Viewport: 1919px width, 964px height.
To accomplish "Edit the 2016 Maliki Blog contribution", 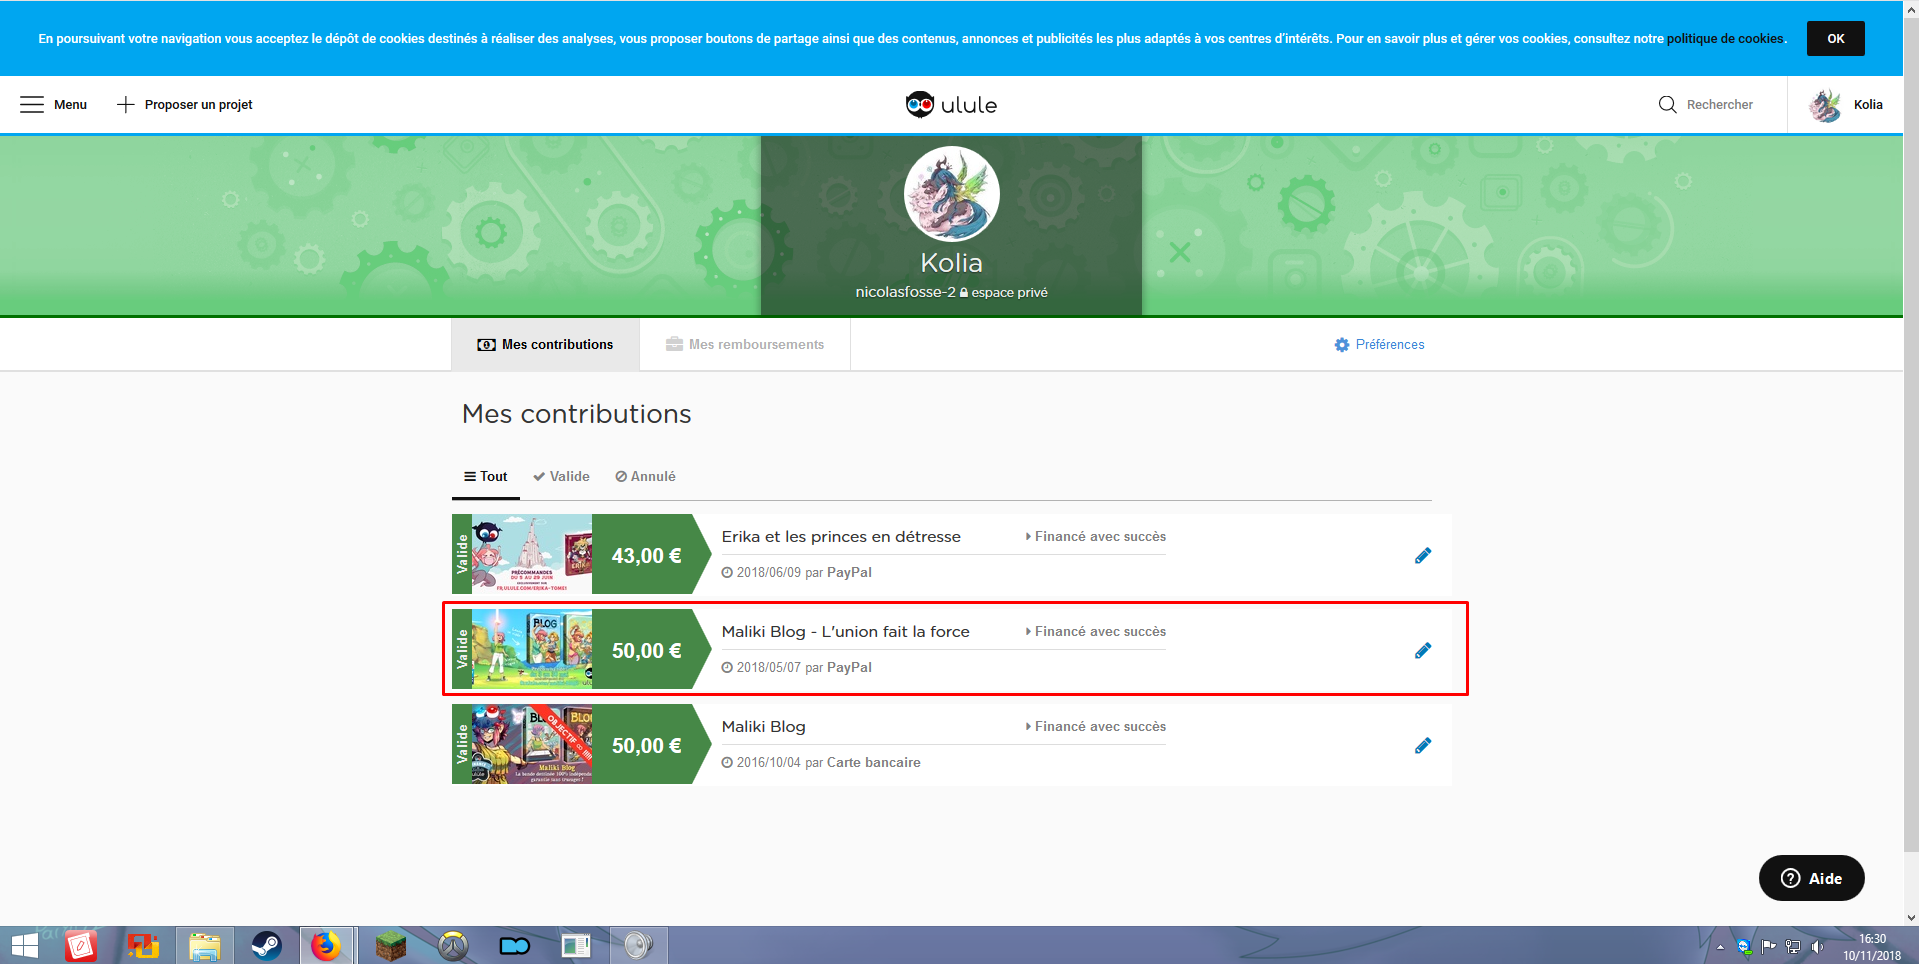I will [1422, 746].
